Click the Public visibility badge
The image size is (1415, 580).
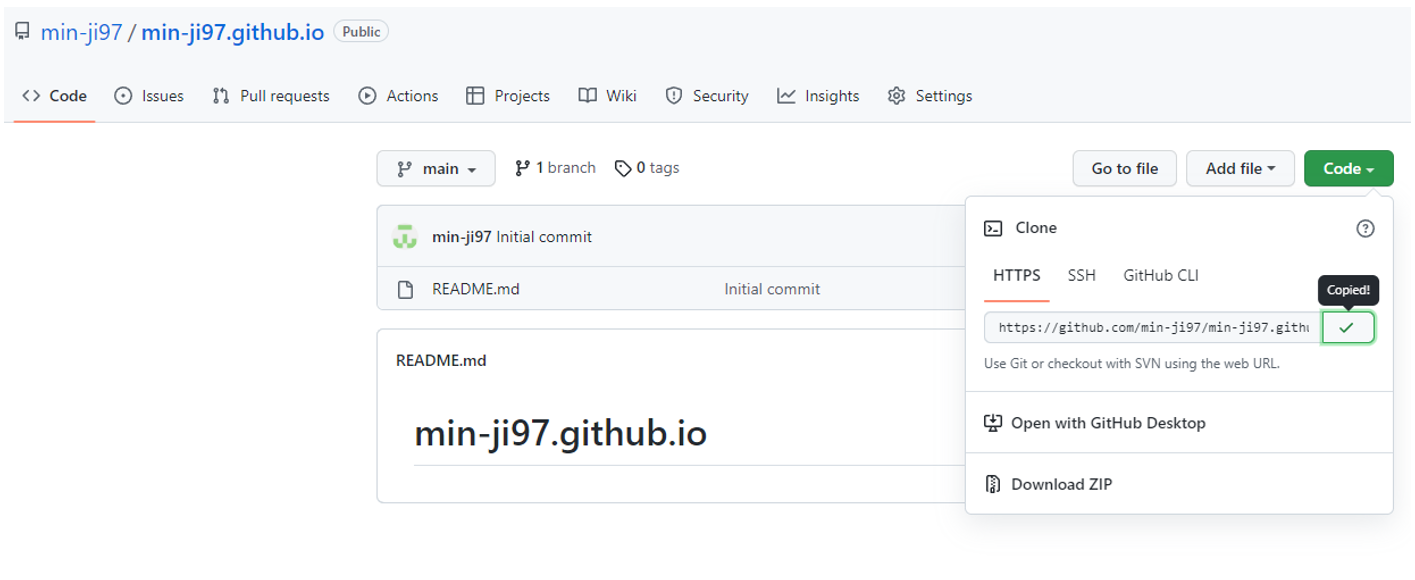361,32
